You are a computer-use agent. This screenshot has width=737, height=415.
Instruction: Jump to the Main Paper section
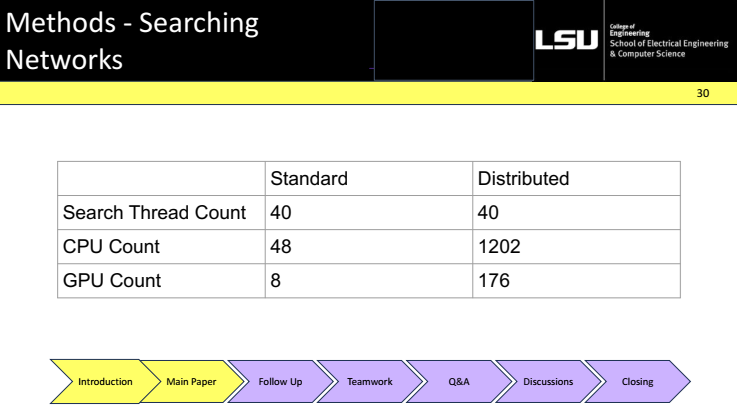tap(191, 381)
